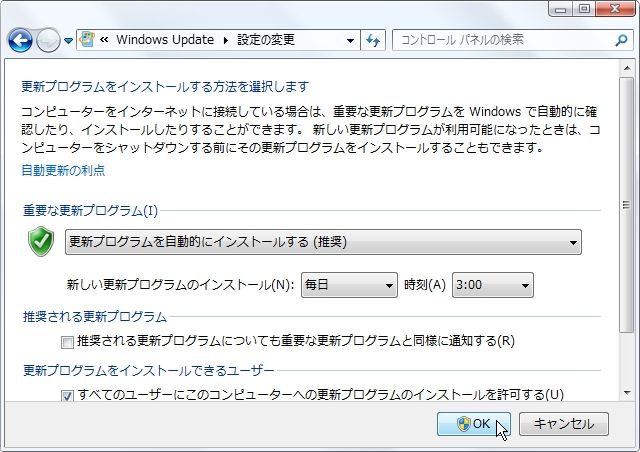Open 更新プログラムを自動的にインストールする dropdown
This screenshot has width=640, height=452.
pos(323,242)
